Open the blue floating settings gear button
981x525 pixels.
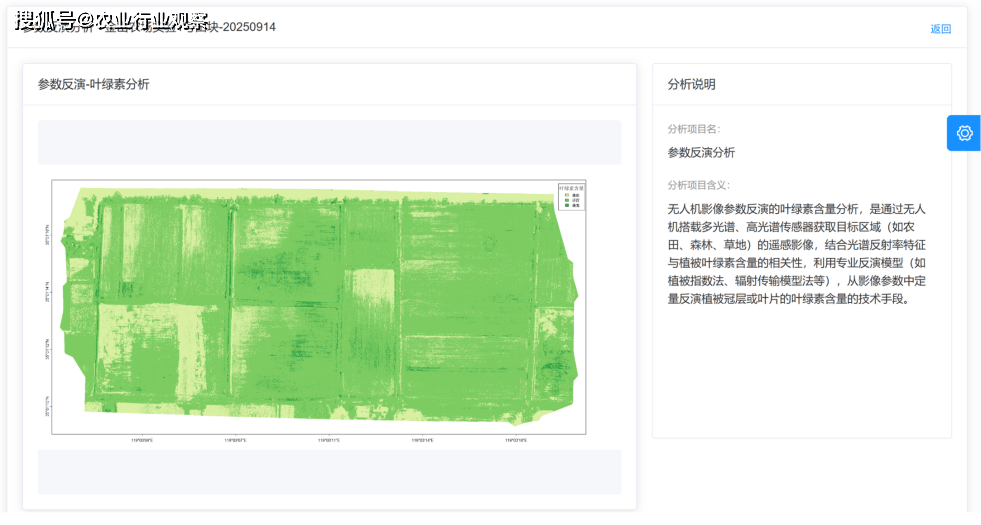click(x=964, y=133)
